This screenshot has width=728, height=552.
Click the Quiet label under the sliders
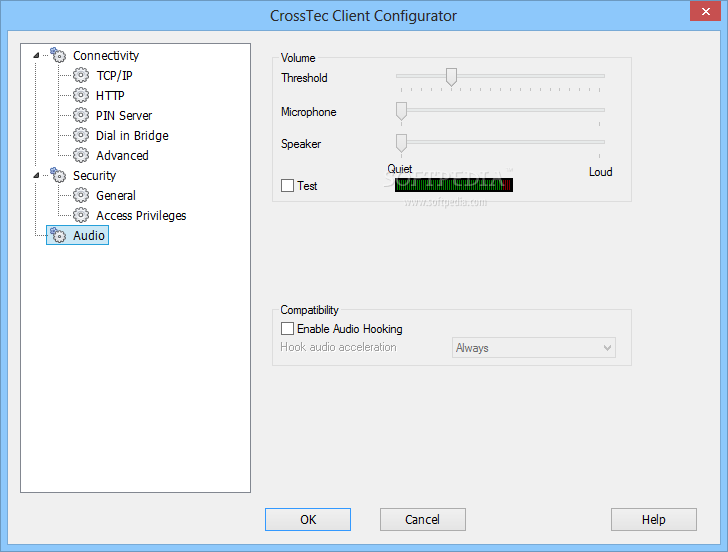click(x=400, y=169)
